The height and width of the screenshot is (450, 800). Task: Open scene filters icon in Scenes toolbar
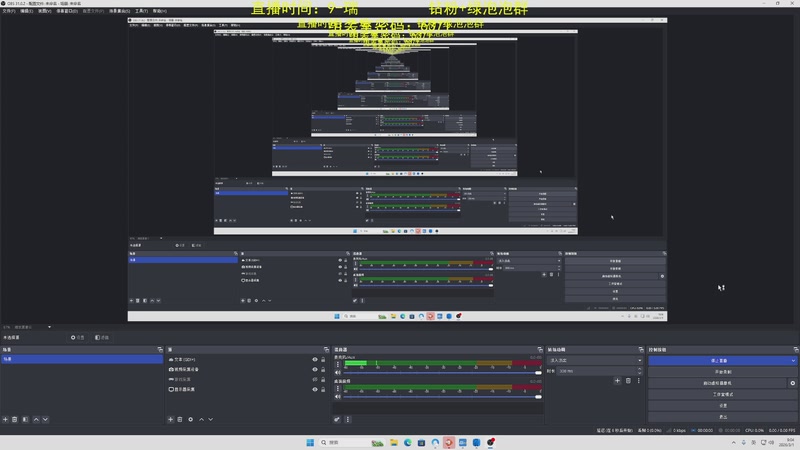coord(25,419)
